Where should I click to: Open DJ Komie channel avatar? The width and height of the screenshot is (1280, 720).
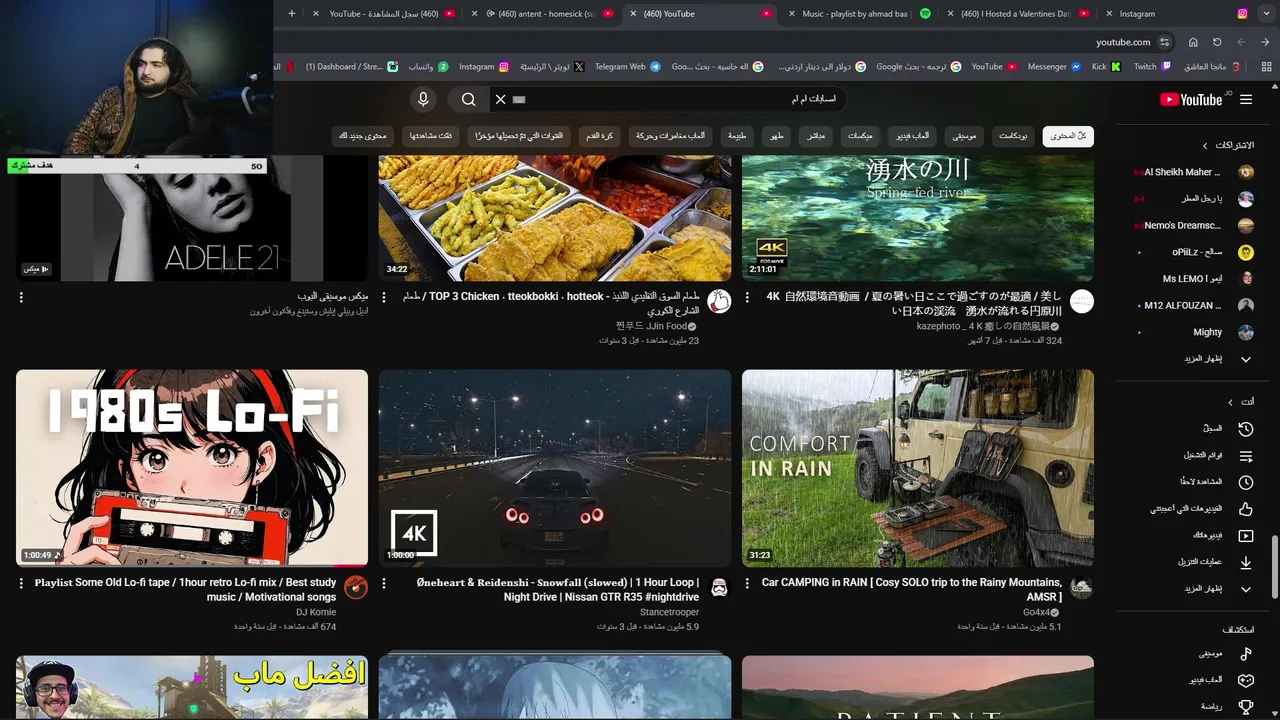(x=356, y=587)
